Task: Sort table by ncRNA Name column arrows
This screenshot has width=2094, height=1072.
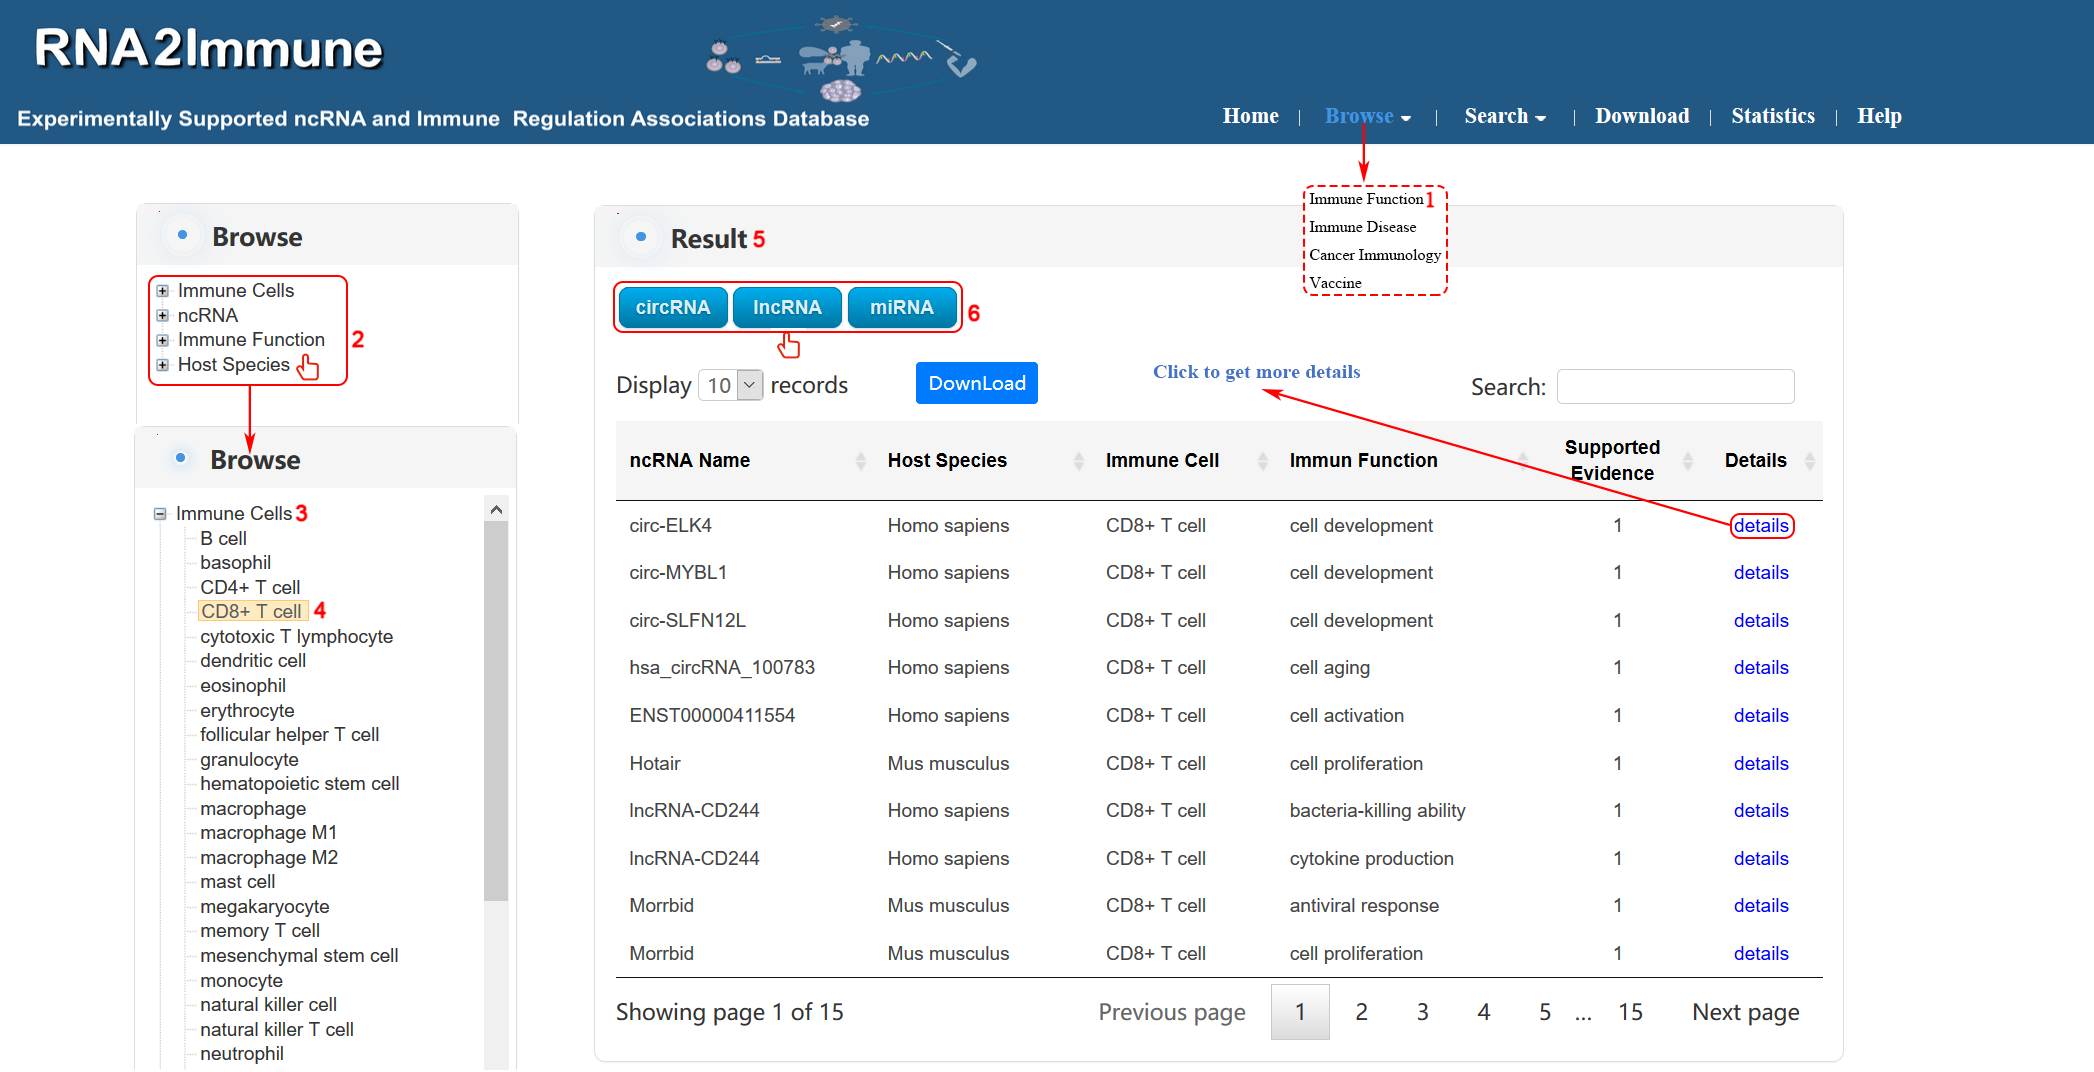Action: point(860,461)
